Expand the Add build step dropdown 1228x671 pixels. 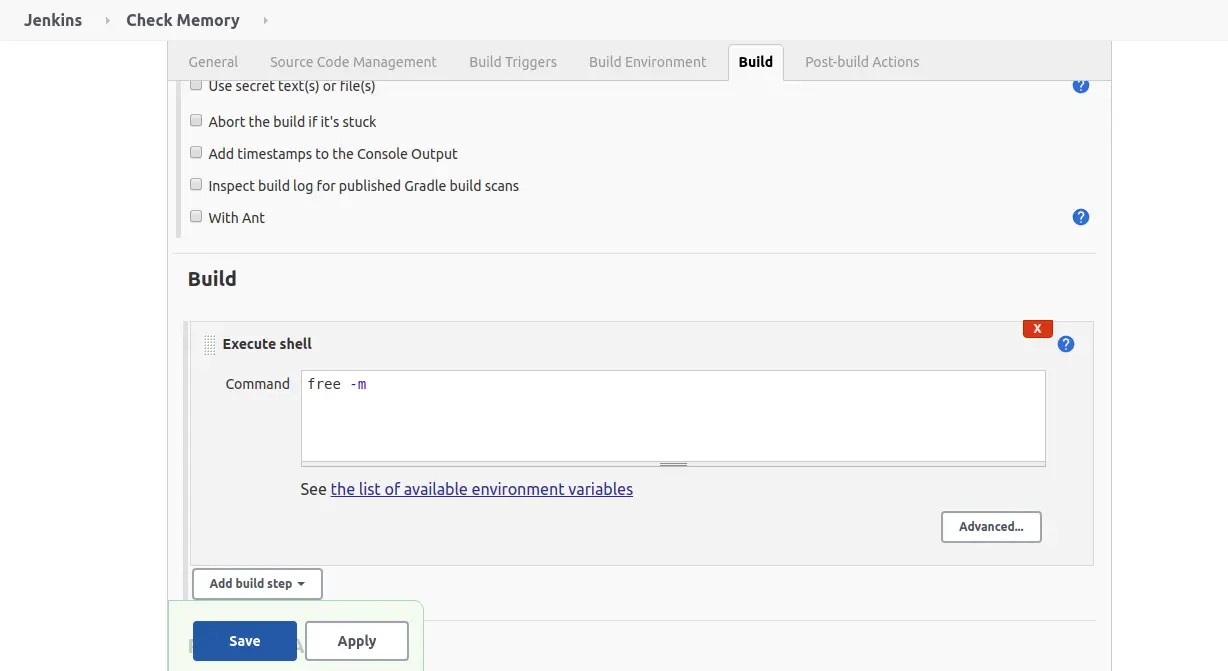257,584
